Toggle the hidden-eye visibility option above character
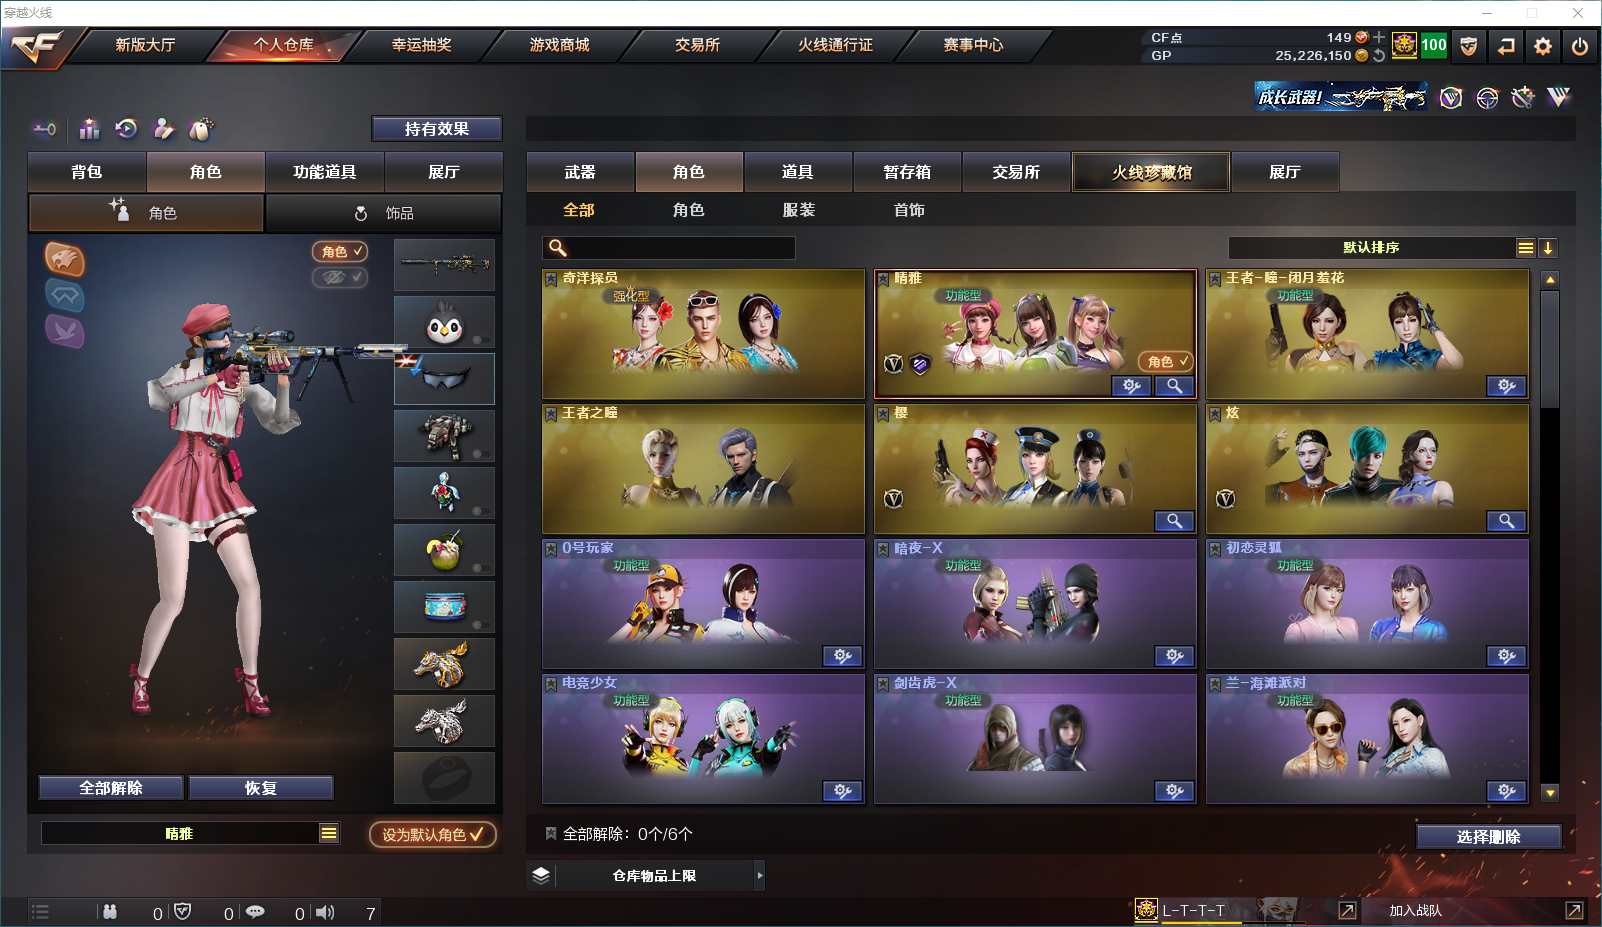Viewport: 1602px width, 927px height. (x=340, y=277)
